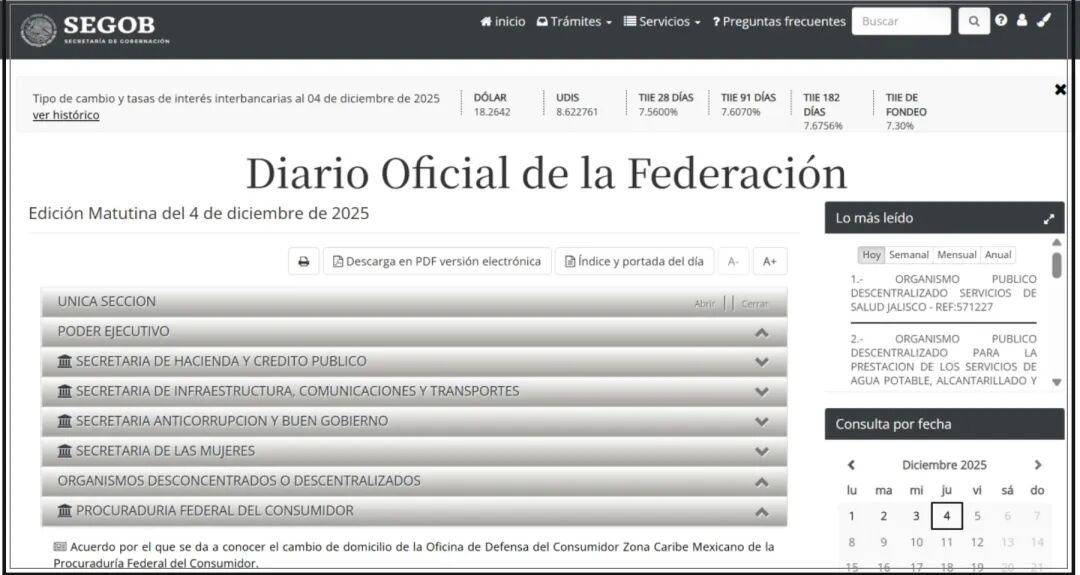The height and width of the screenshot is (575, 1080).
Task: Click the SEGOB logo
Action: click(x=95, y=30)
